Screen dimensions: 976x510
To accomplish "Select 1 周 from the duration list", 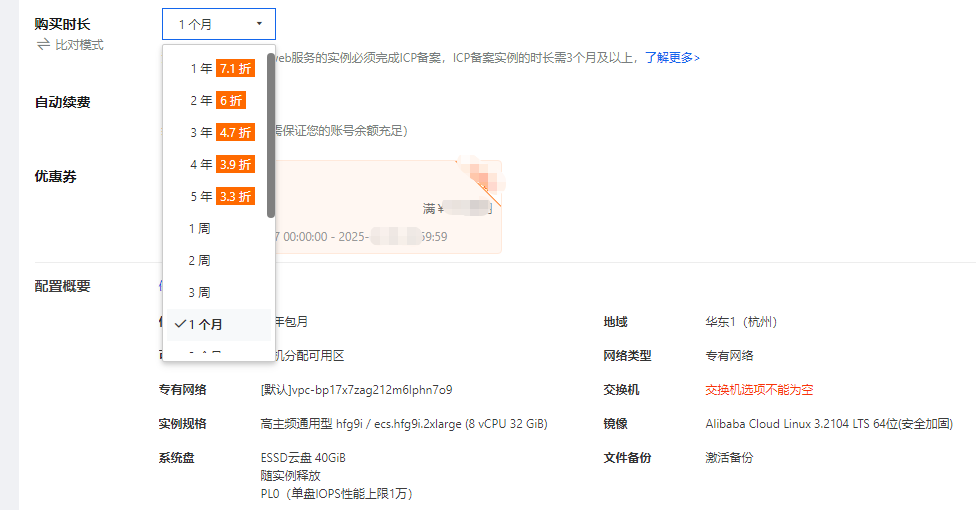I will (x=200, y=228).
